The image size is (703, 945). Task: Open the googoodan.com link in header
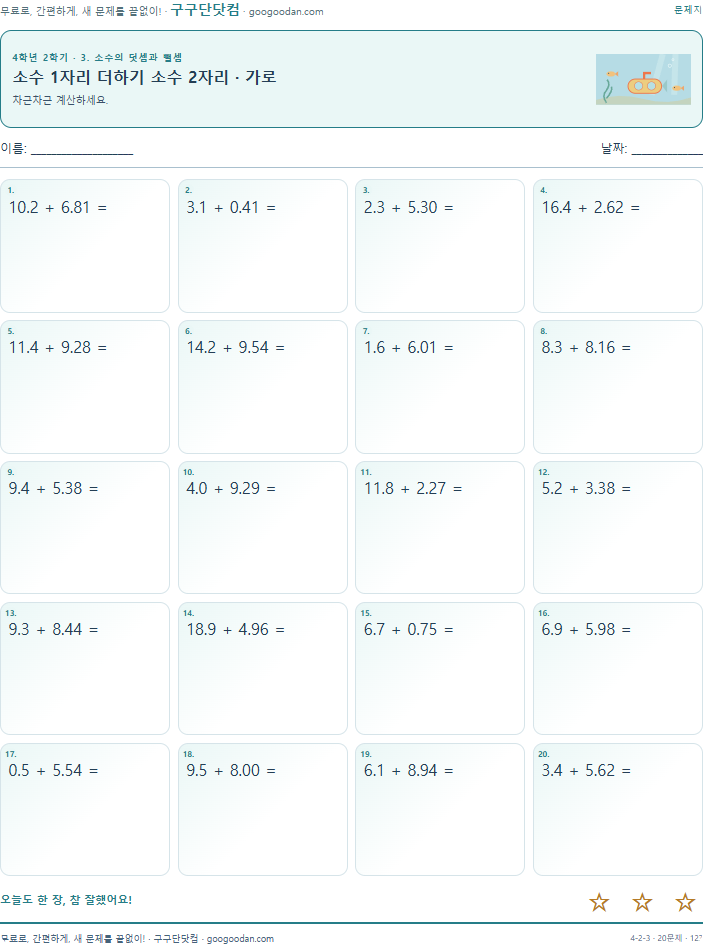point(286,11)
